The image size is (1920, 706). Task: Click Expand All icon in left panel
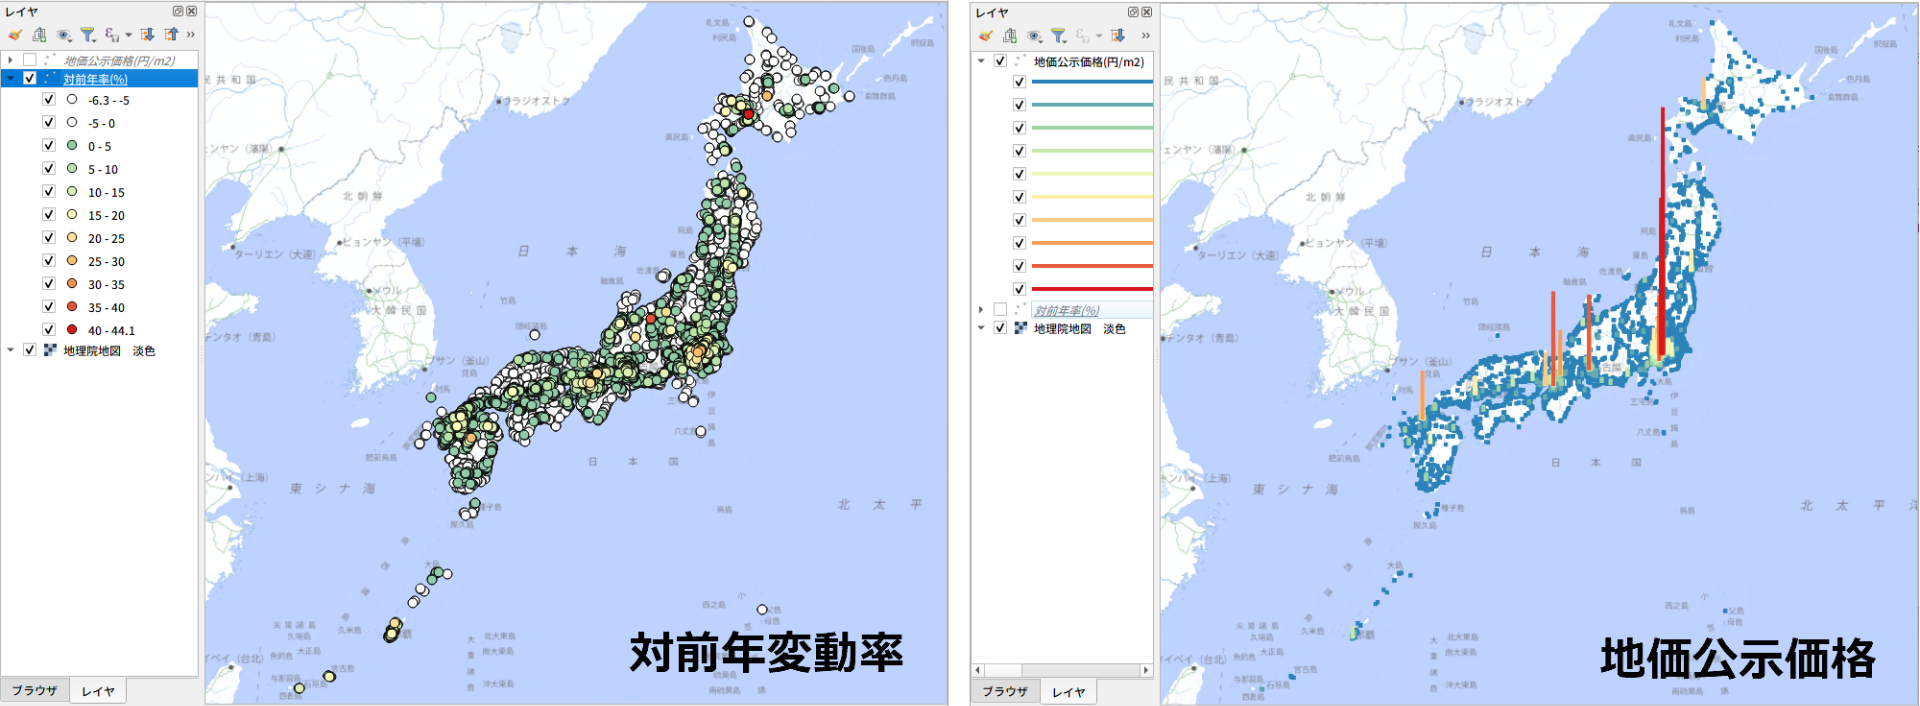[147, 35]
